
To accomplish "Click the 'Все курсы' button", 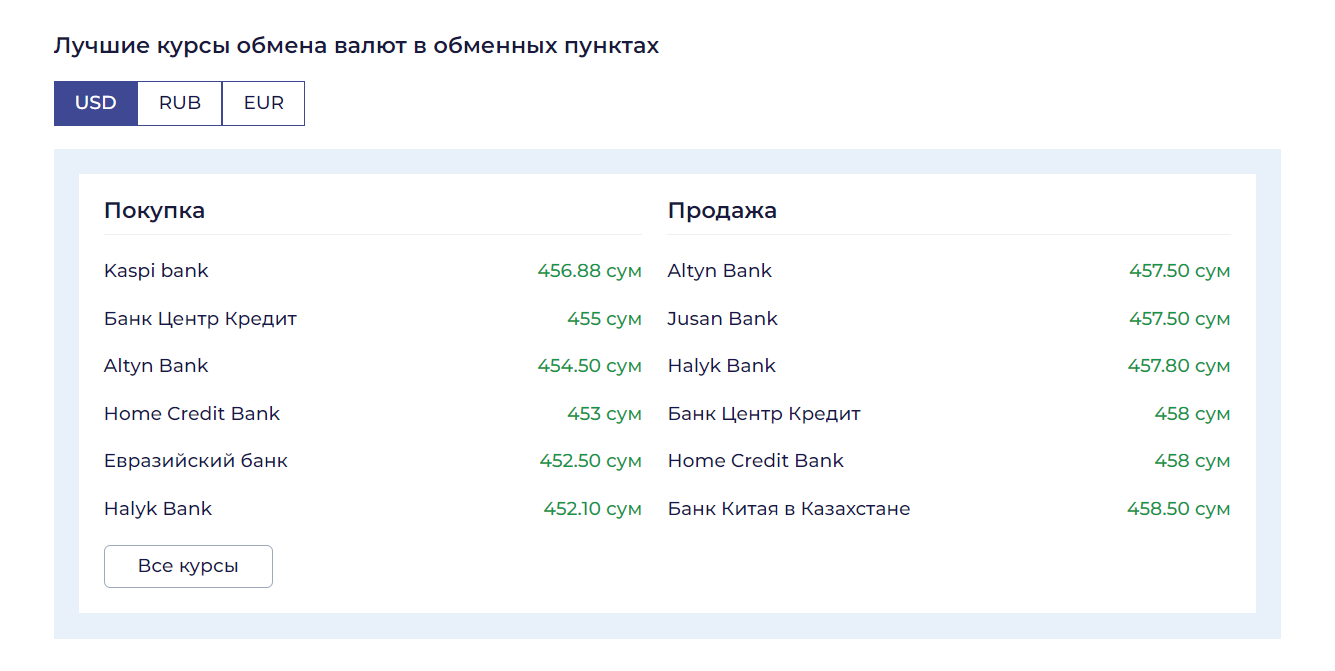I will 188,566.
